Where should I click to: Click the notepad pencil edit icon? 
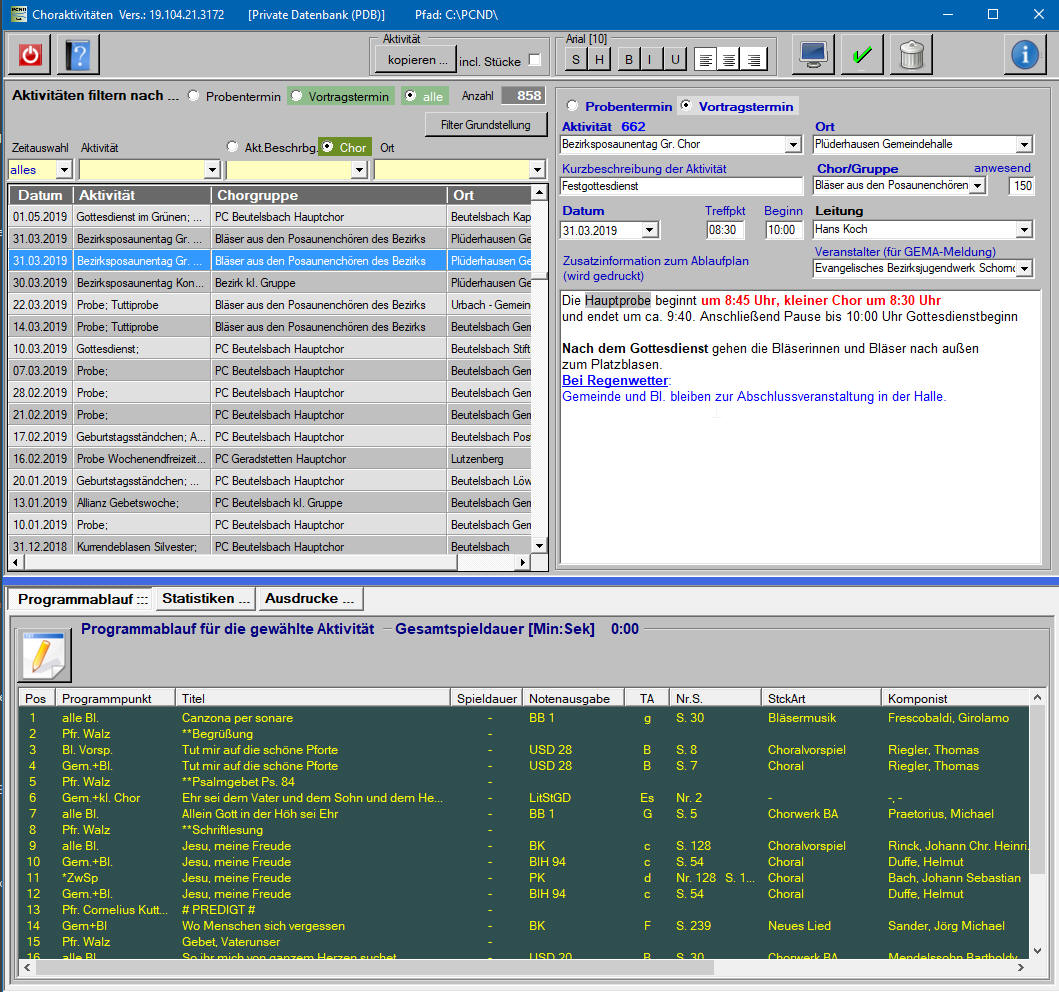[x=43, y=655]
